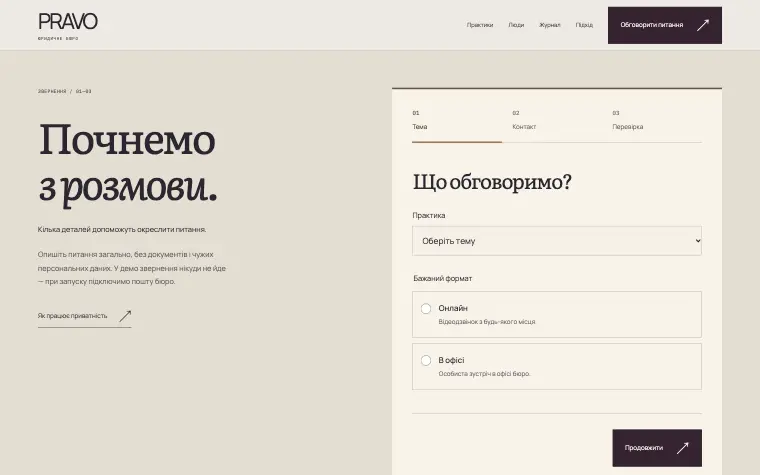Open the Оберіть тему dropdown
Screen dimensions: 760x475
pyautogui.click(x=556, y=241)
